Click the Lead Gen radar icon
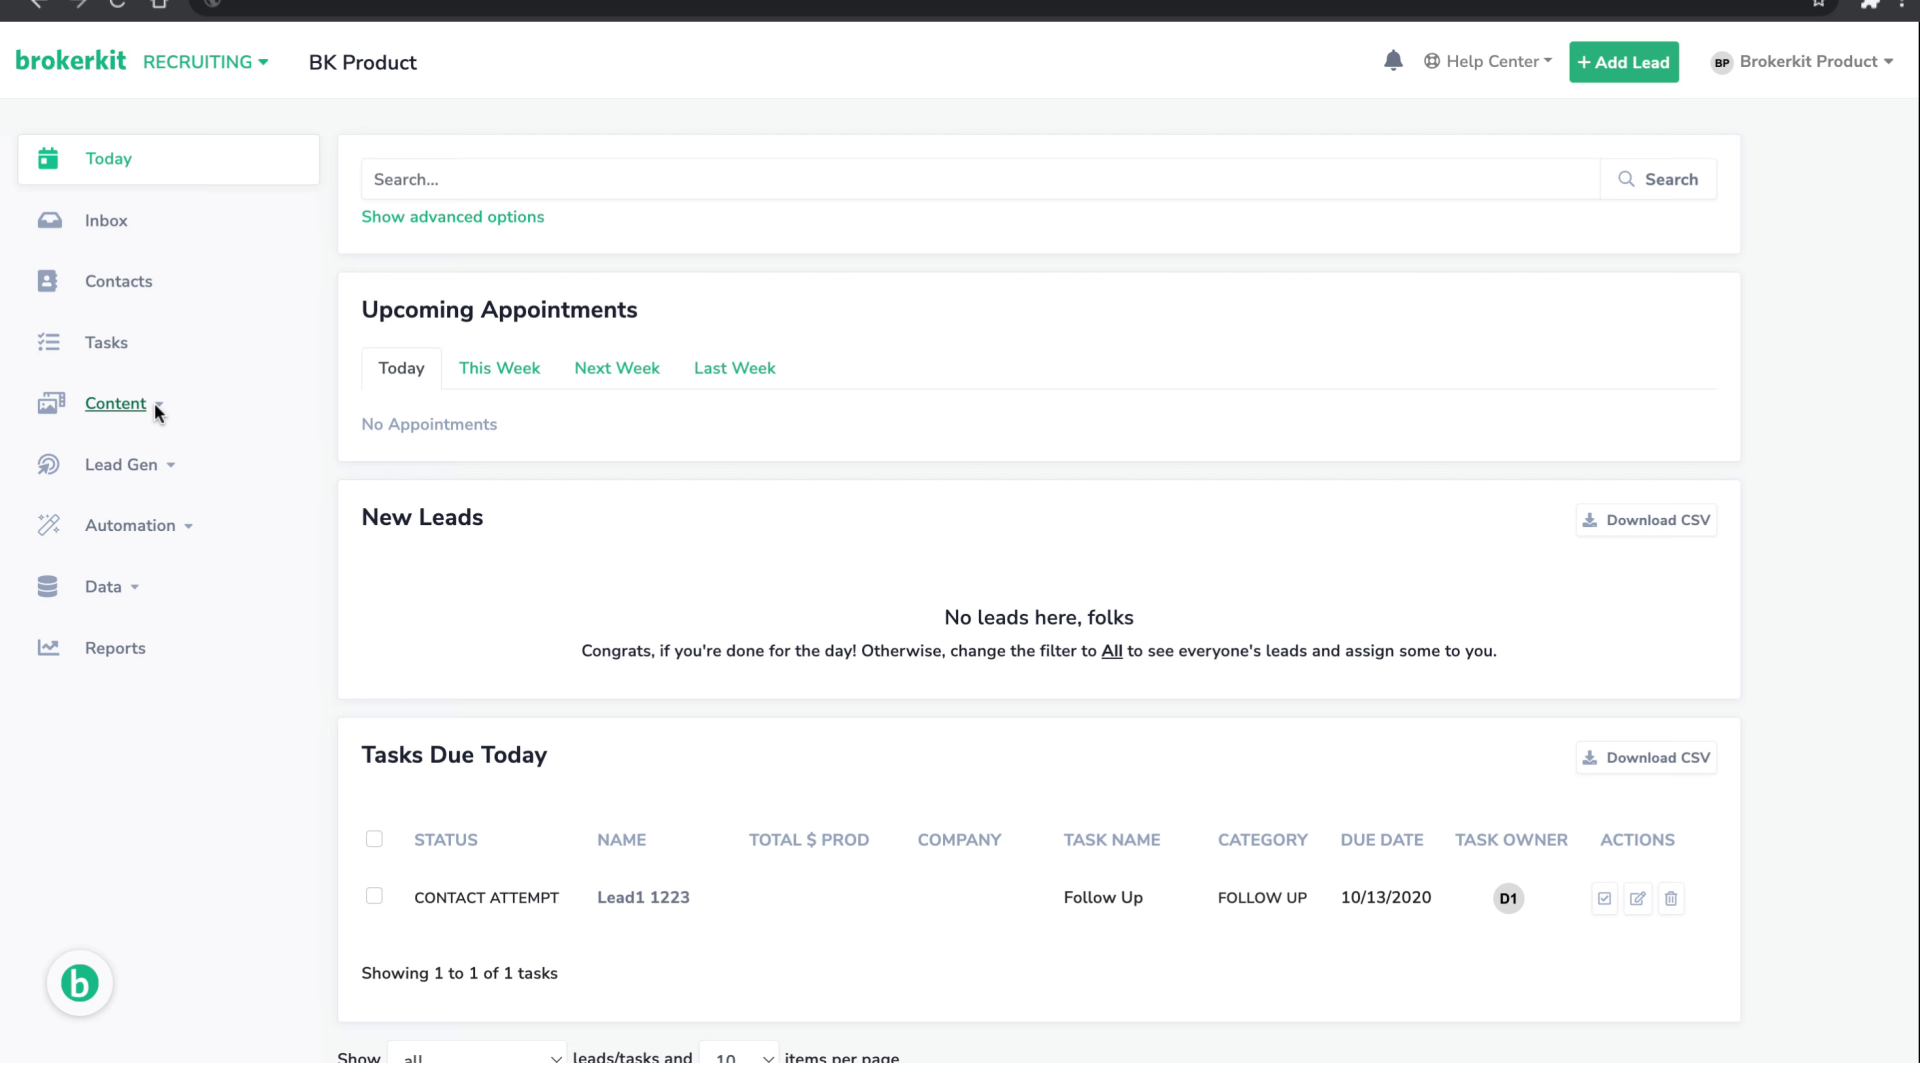Screen dimensions: 1920x1080 click(48, 464)
